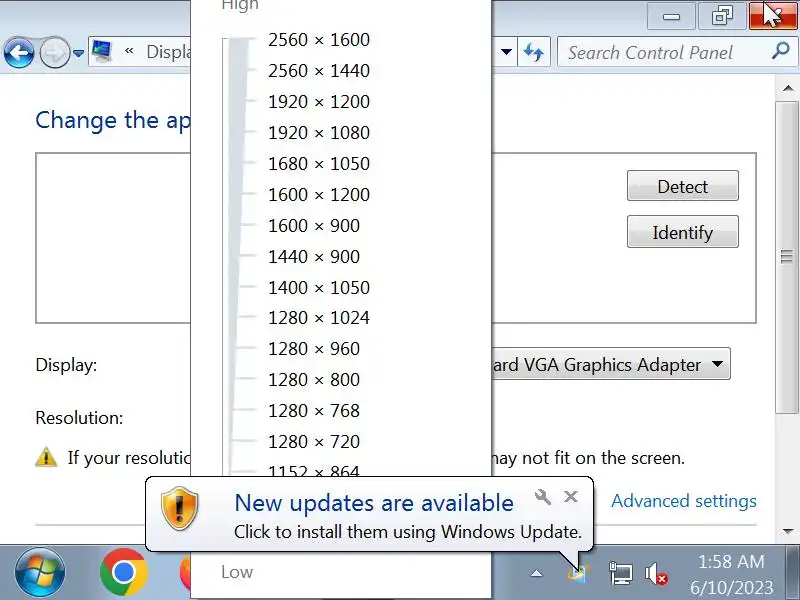The height and width of the screenshot is (600, 800).
Task: Close the Windows Update balloon
Action: click(x=571, y=496)
